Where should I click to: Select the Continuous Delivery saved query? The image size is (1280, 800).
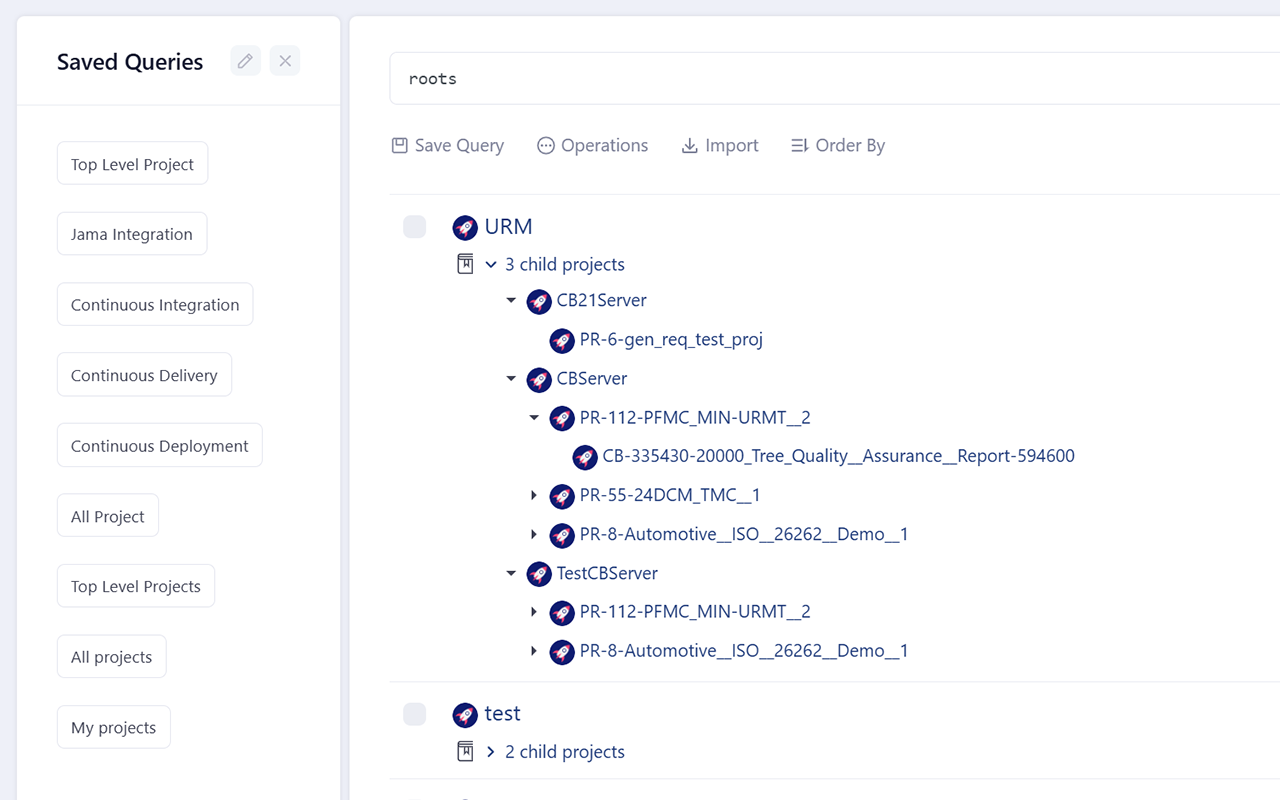[144, 375]
